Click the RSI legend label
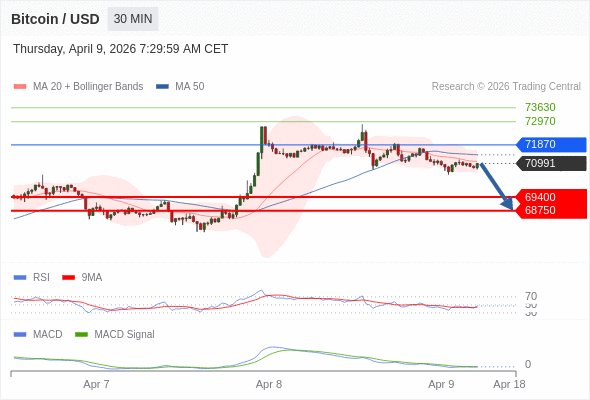 pos(41,278)
